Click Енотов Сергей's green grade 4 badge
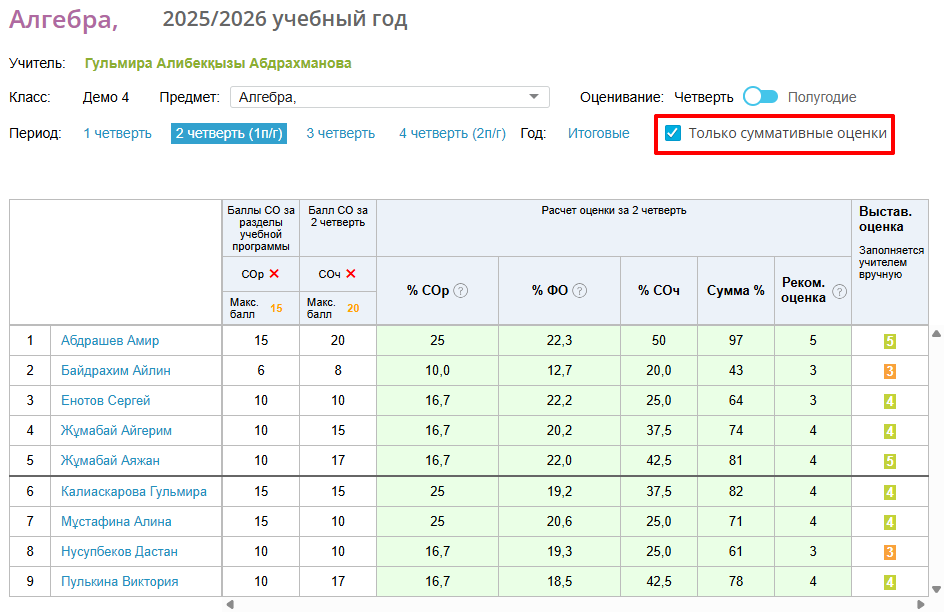Viewport: 946px width, 615px height. (889, 401)
